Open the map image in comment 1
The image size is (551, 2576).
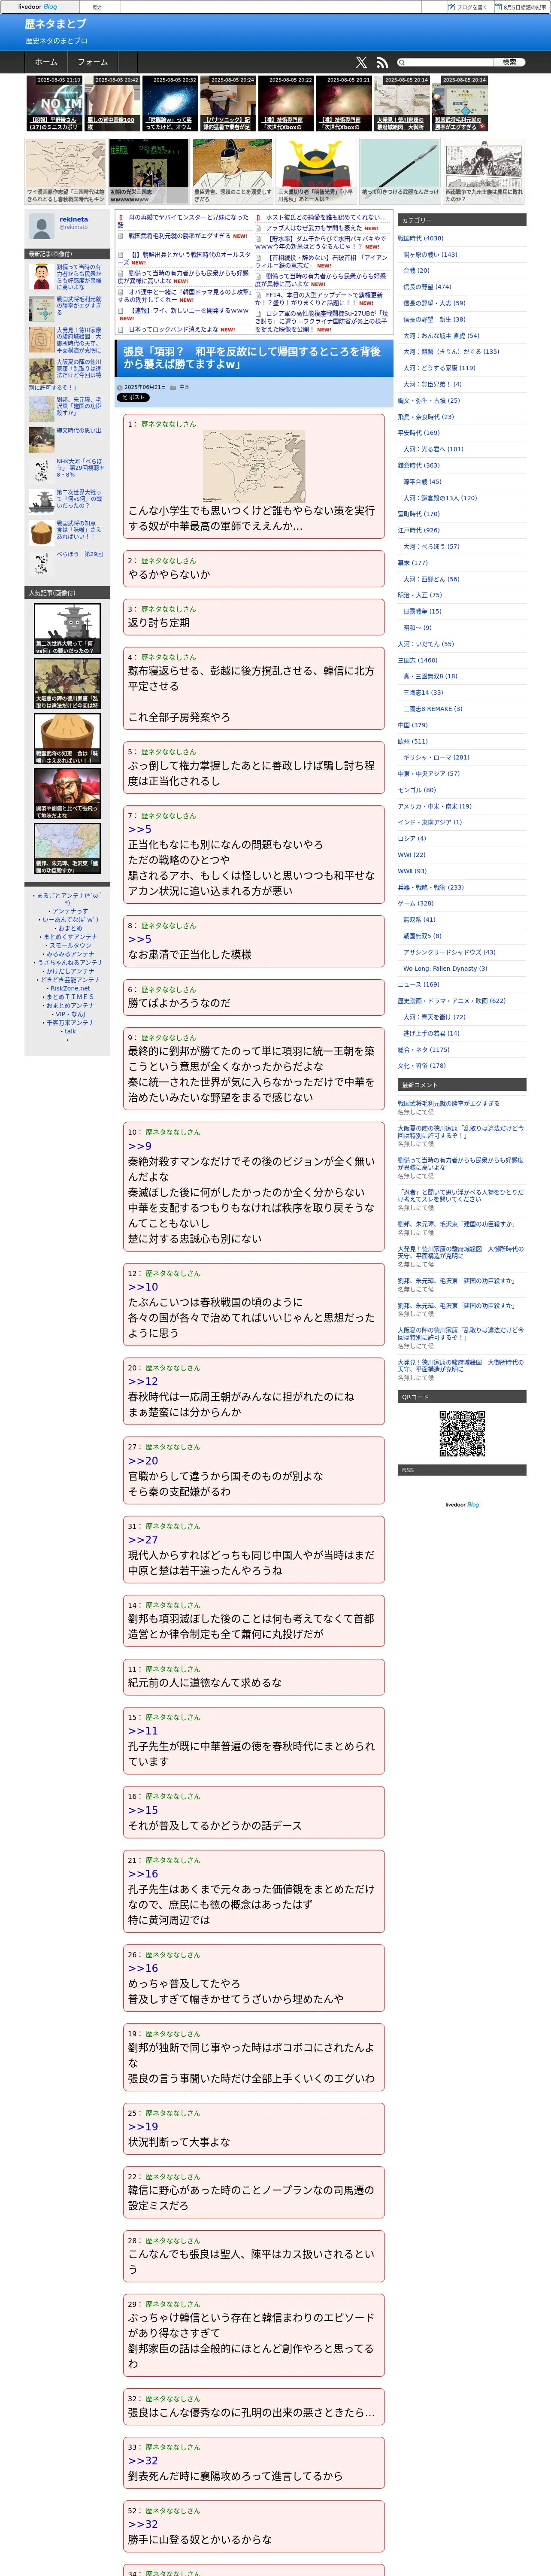click(254, 466)
